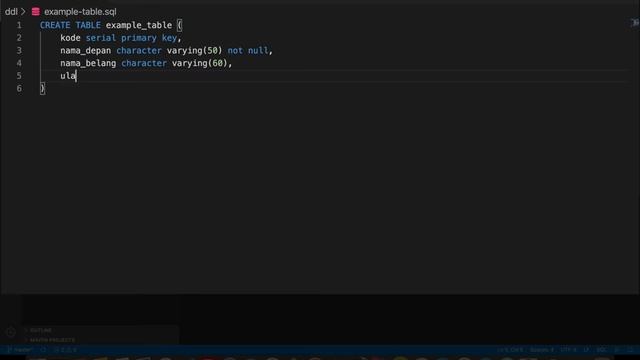
Task: Click the nama_belang column name
Action: [88, 63]
